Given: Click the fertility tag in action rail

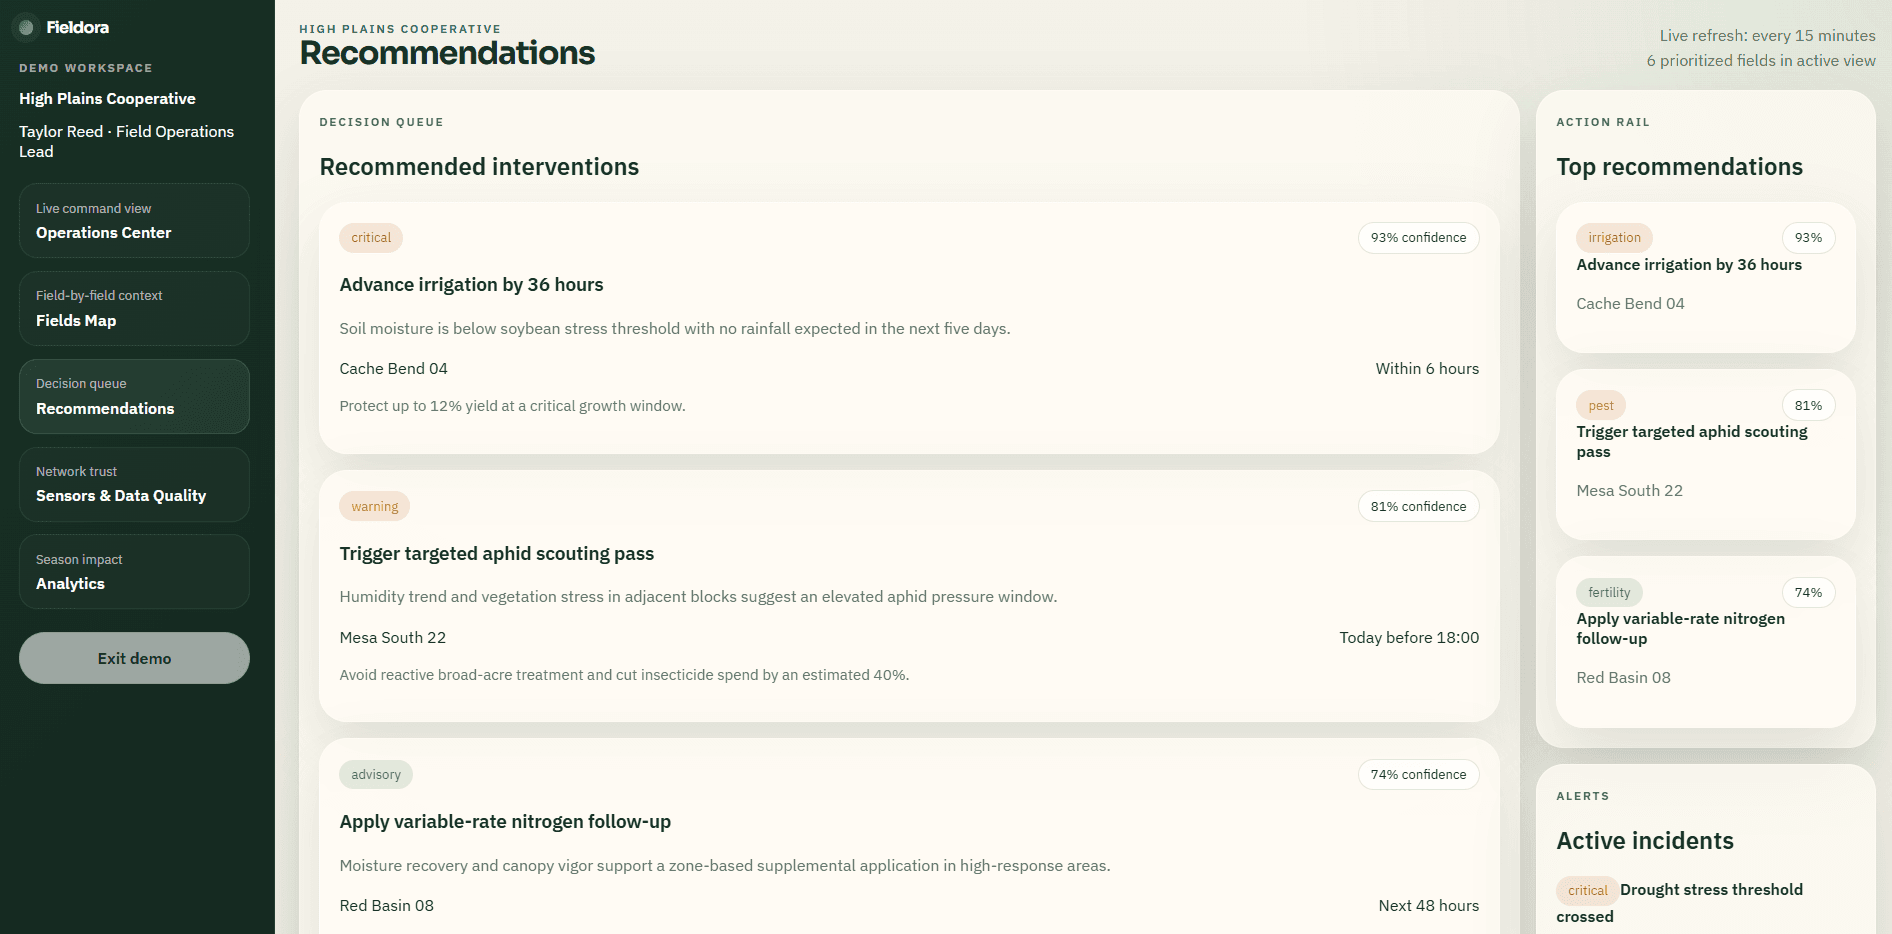Looking at the screenshot, I should [1609, 592].
